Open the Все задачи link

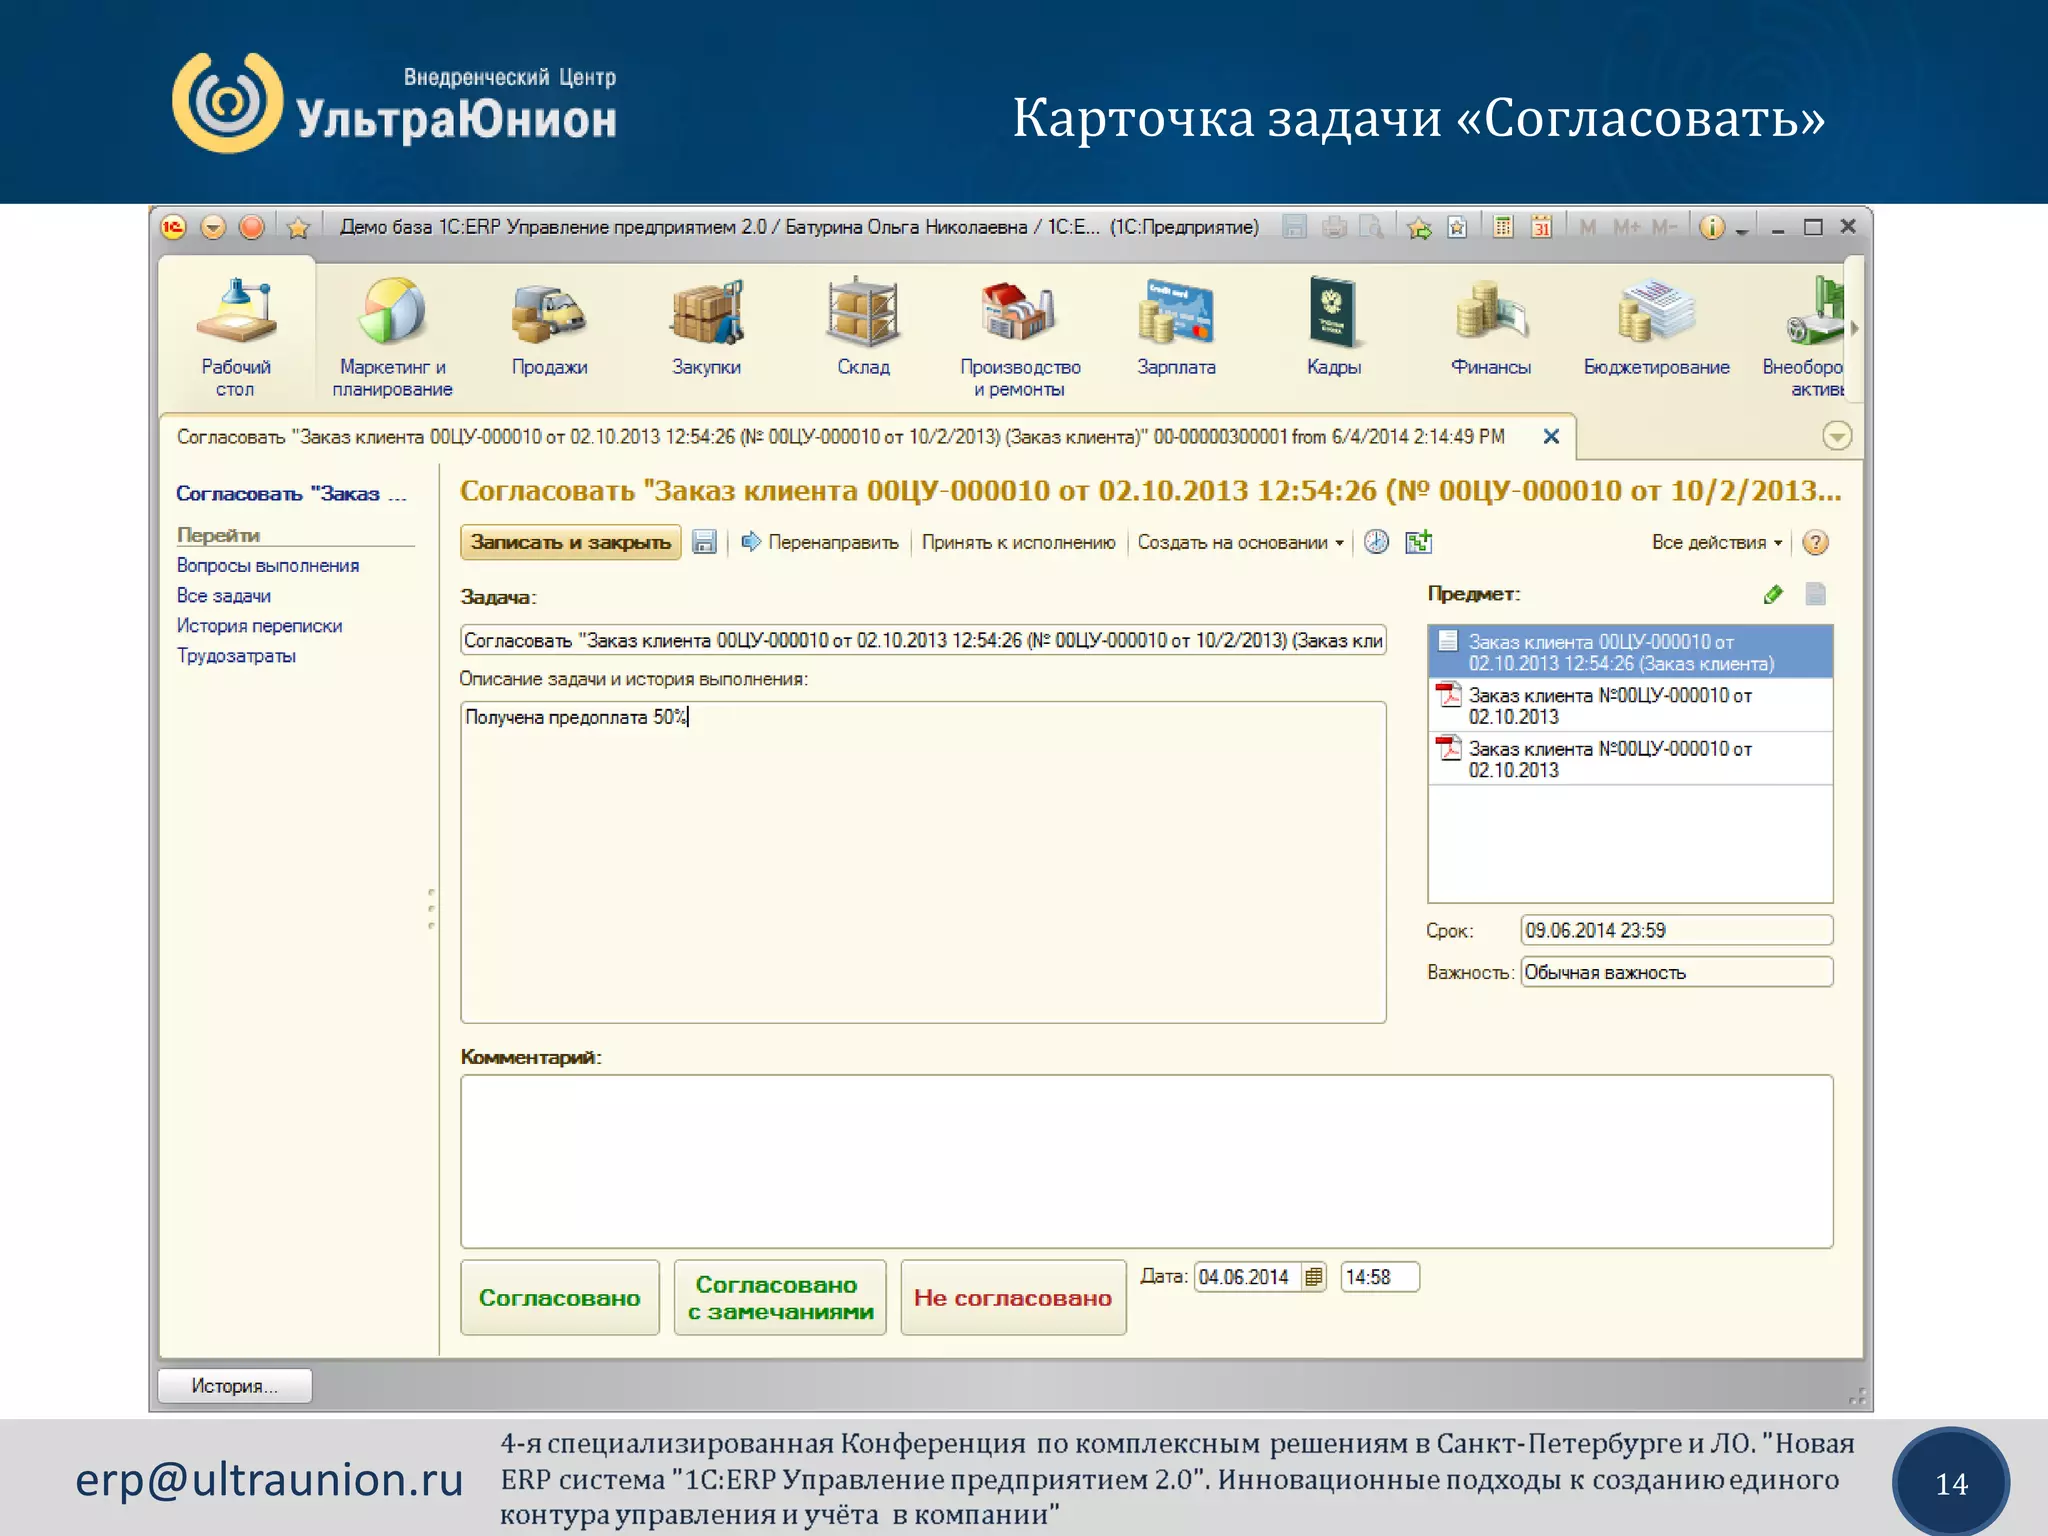tap(224, 596)
